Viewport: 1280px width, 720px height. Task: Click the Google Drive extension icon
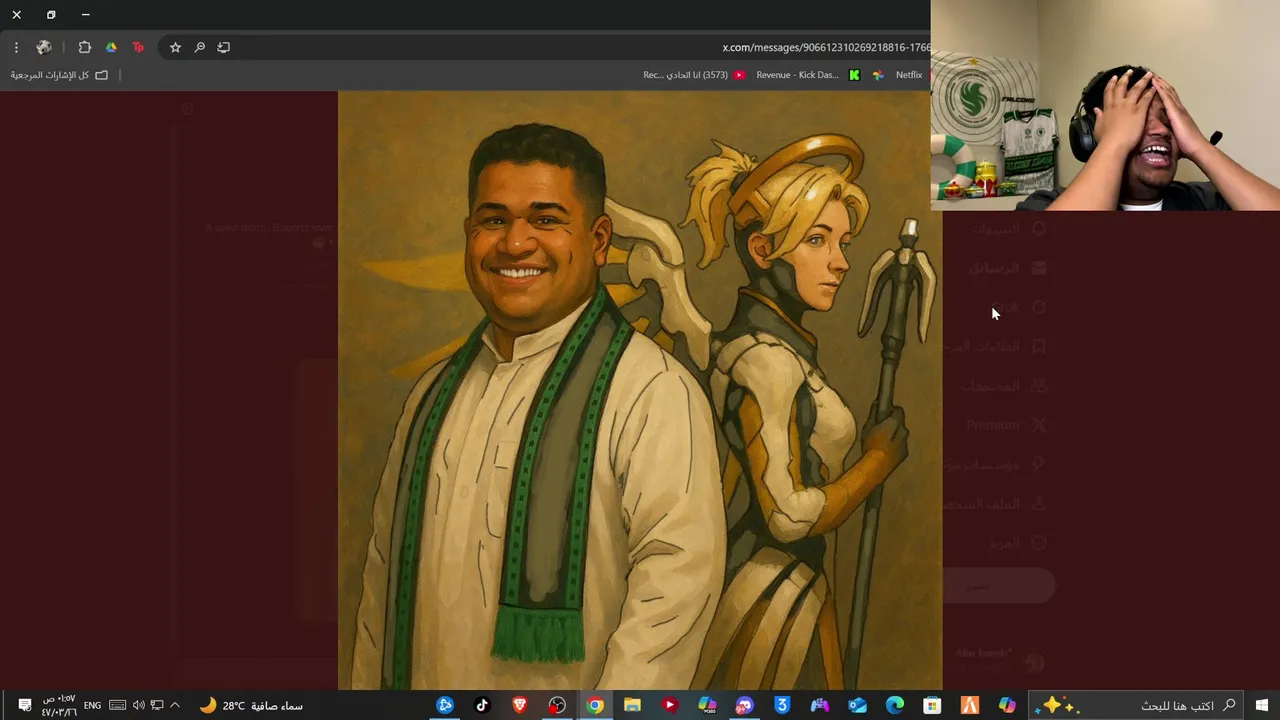pos(111,47)
